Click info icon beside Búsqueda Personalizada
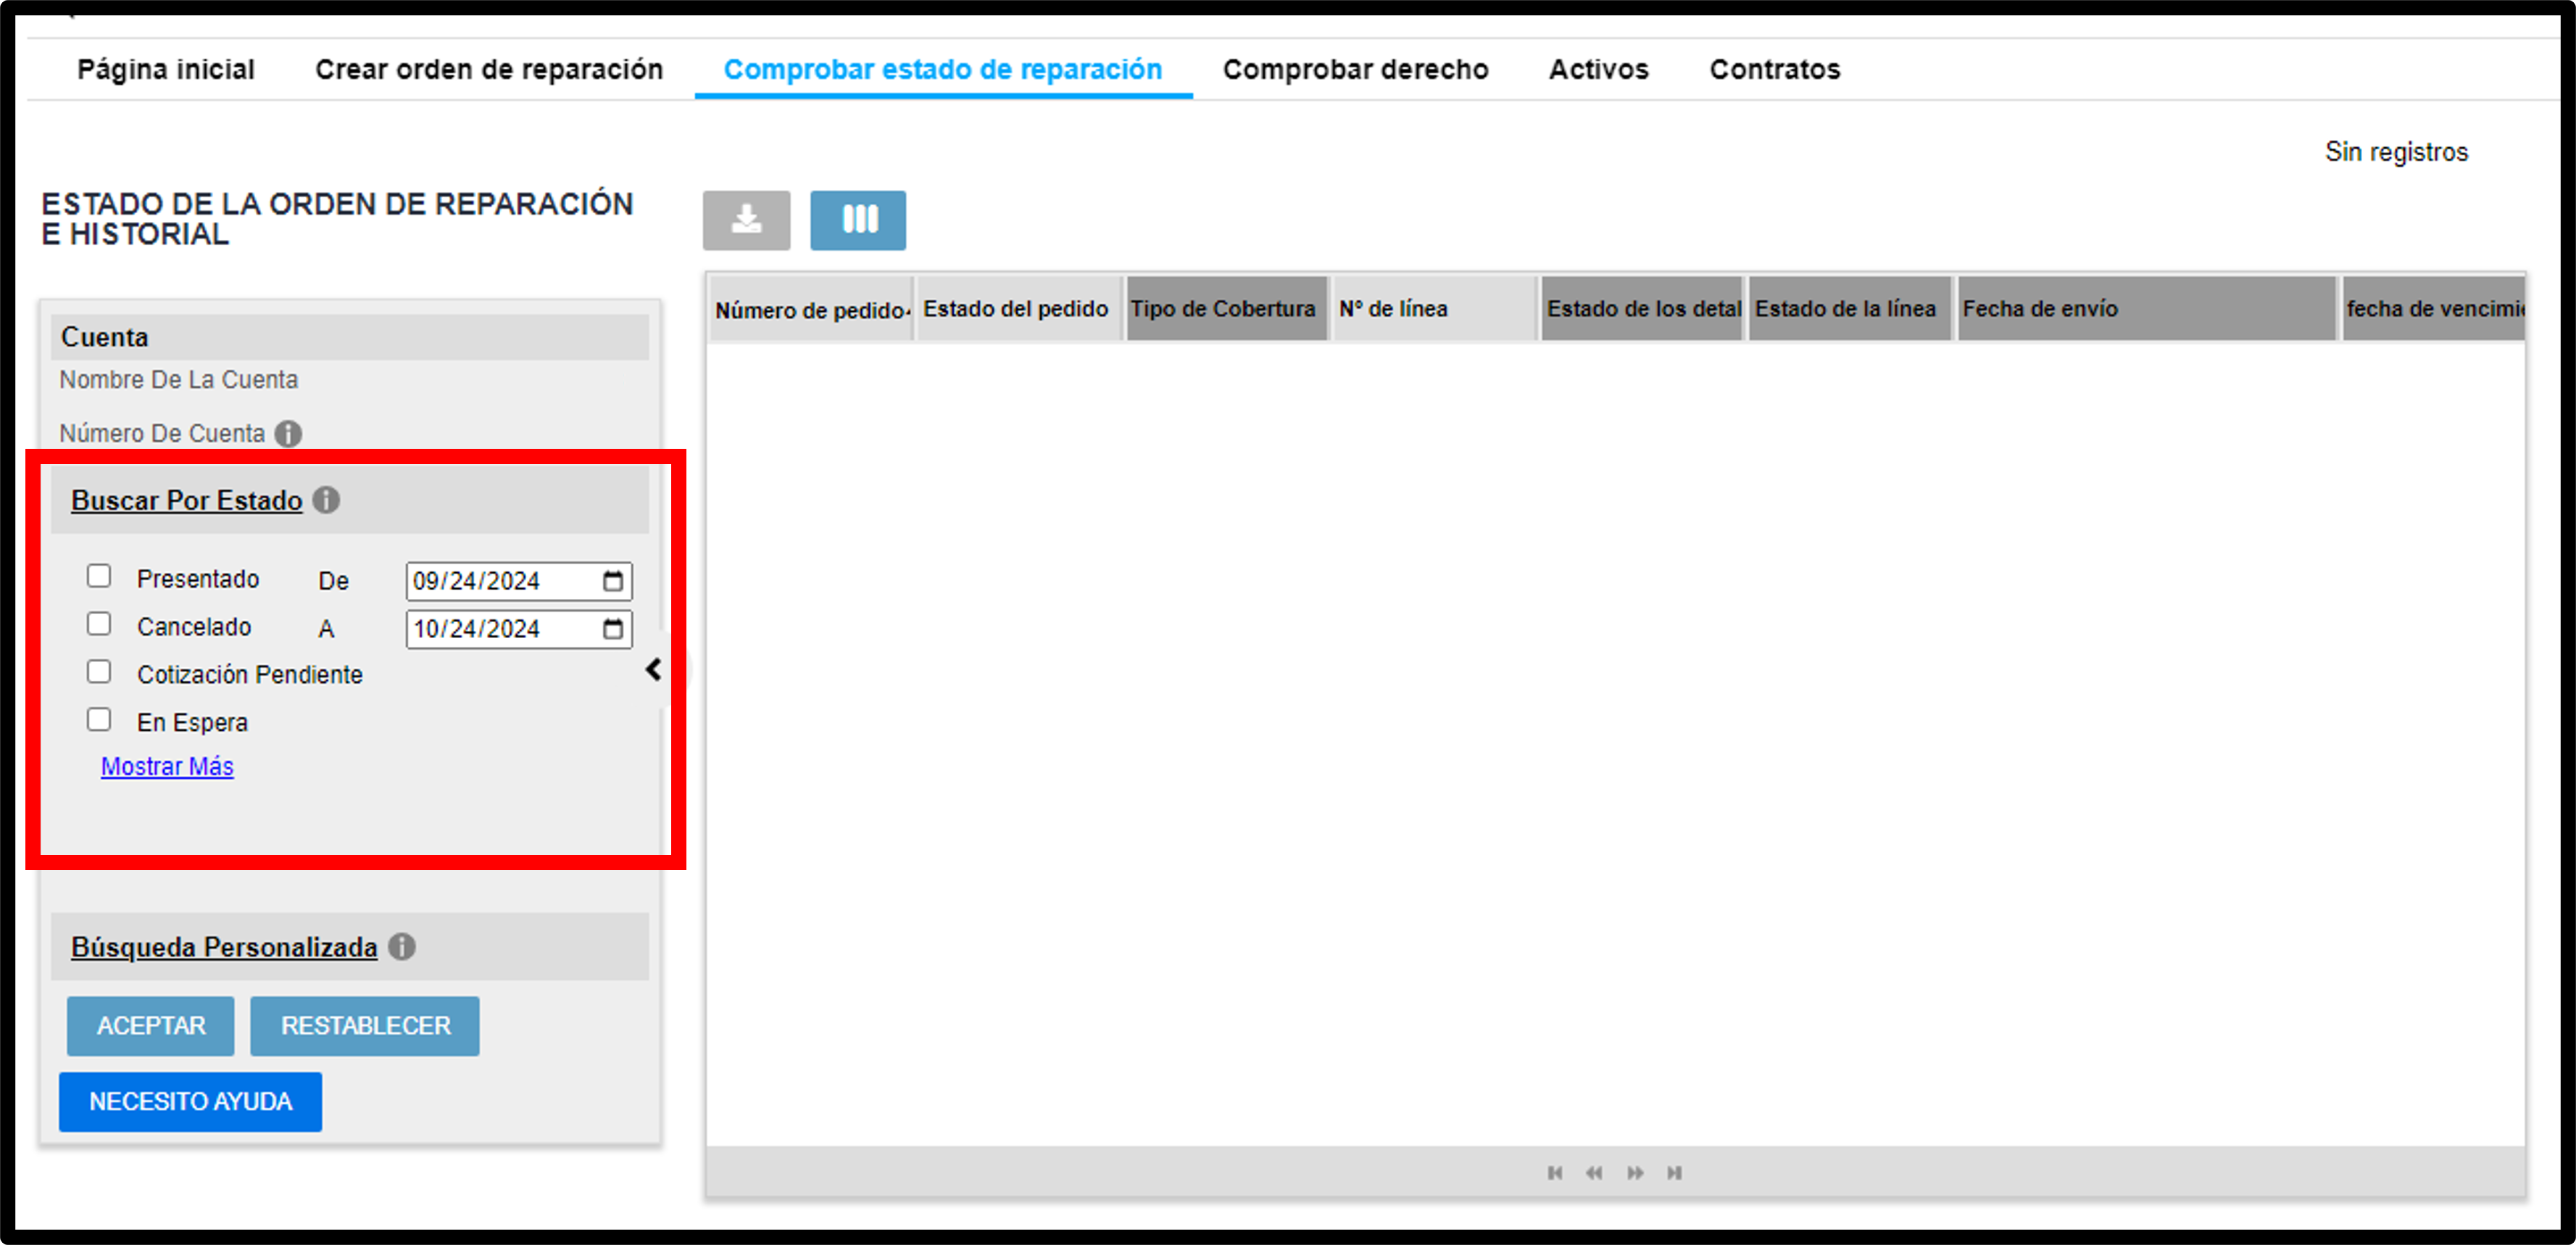Viewport: 2576px width, 1245px height. (x=402, y=946)
